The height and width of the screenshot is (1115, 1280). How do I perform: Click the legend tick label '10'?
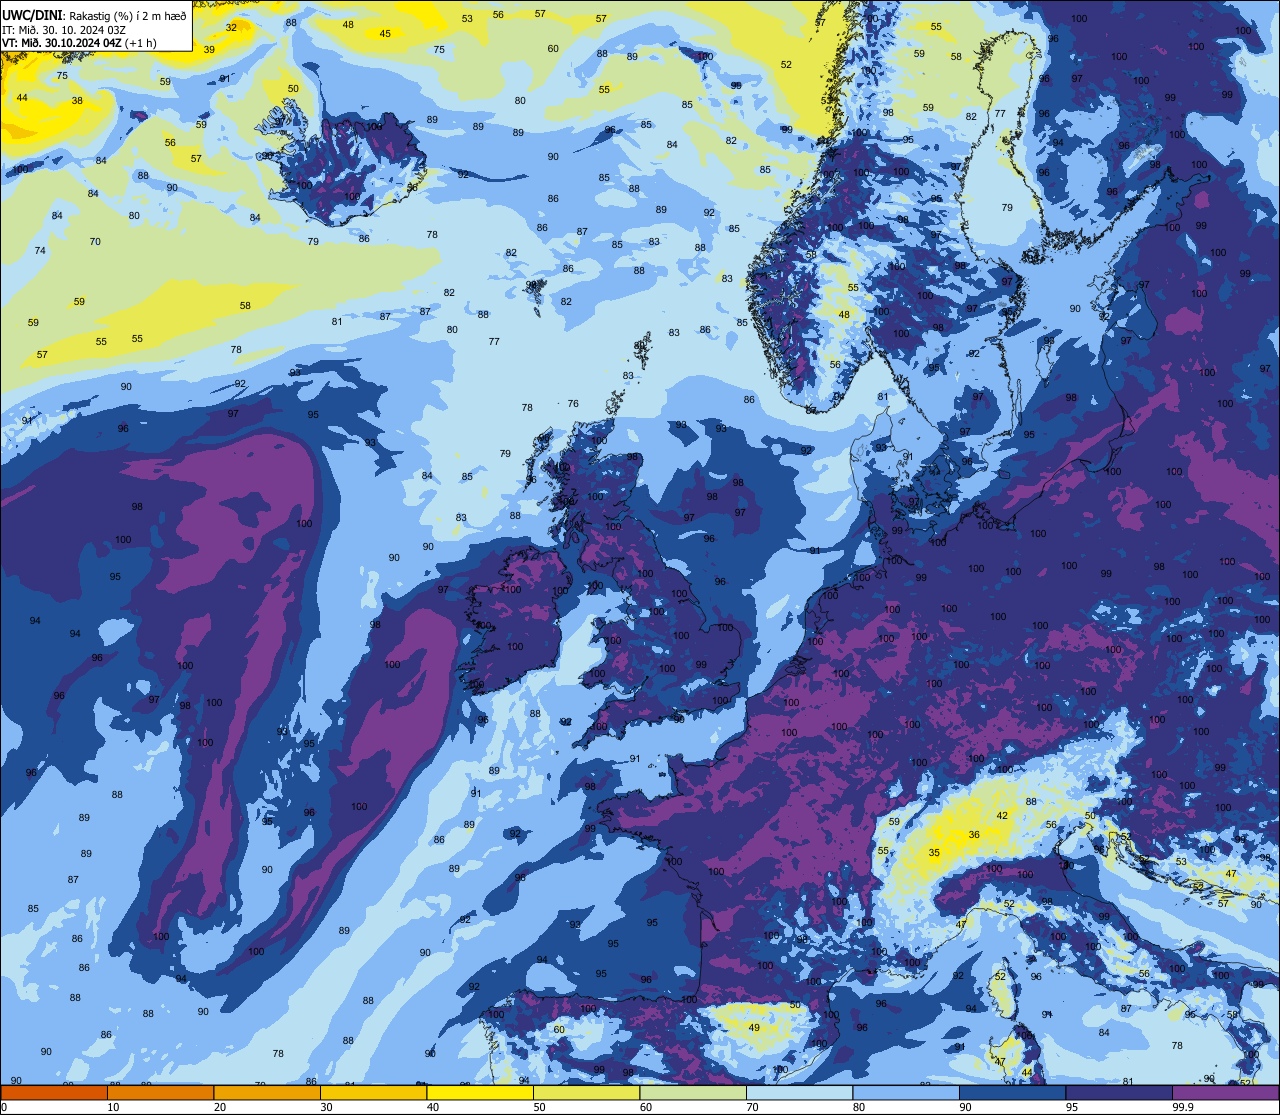pyautogui.click(x=113, y=1107)
